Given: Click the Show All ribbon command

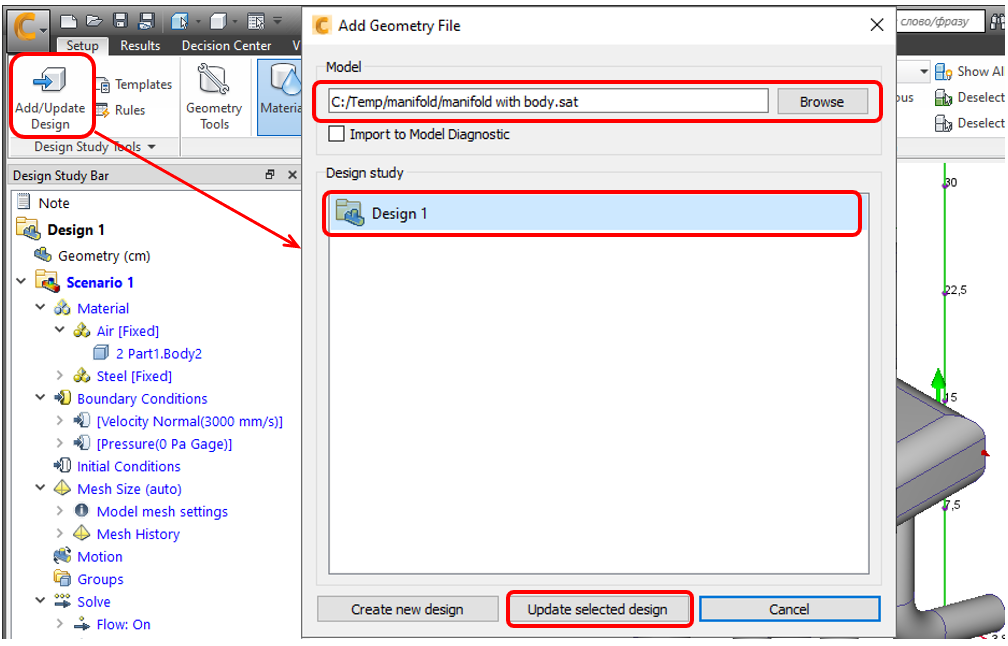Looking at the screenshot, I should 969,71.
